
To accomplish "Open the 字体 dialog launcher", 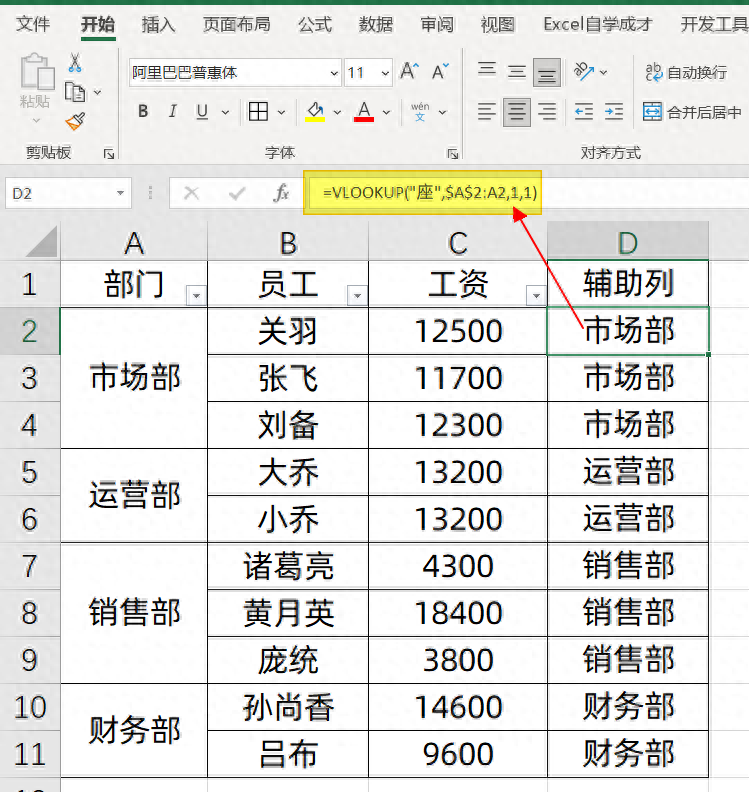I will coord(453,154).
